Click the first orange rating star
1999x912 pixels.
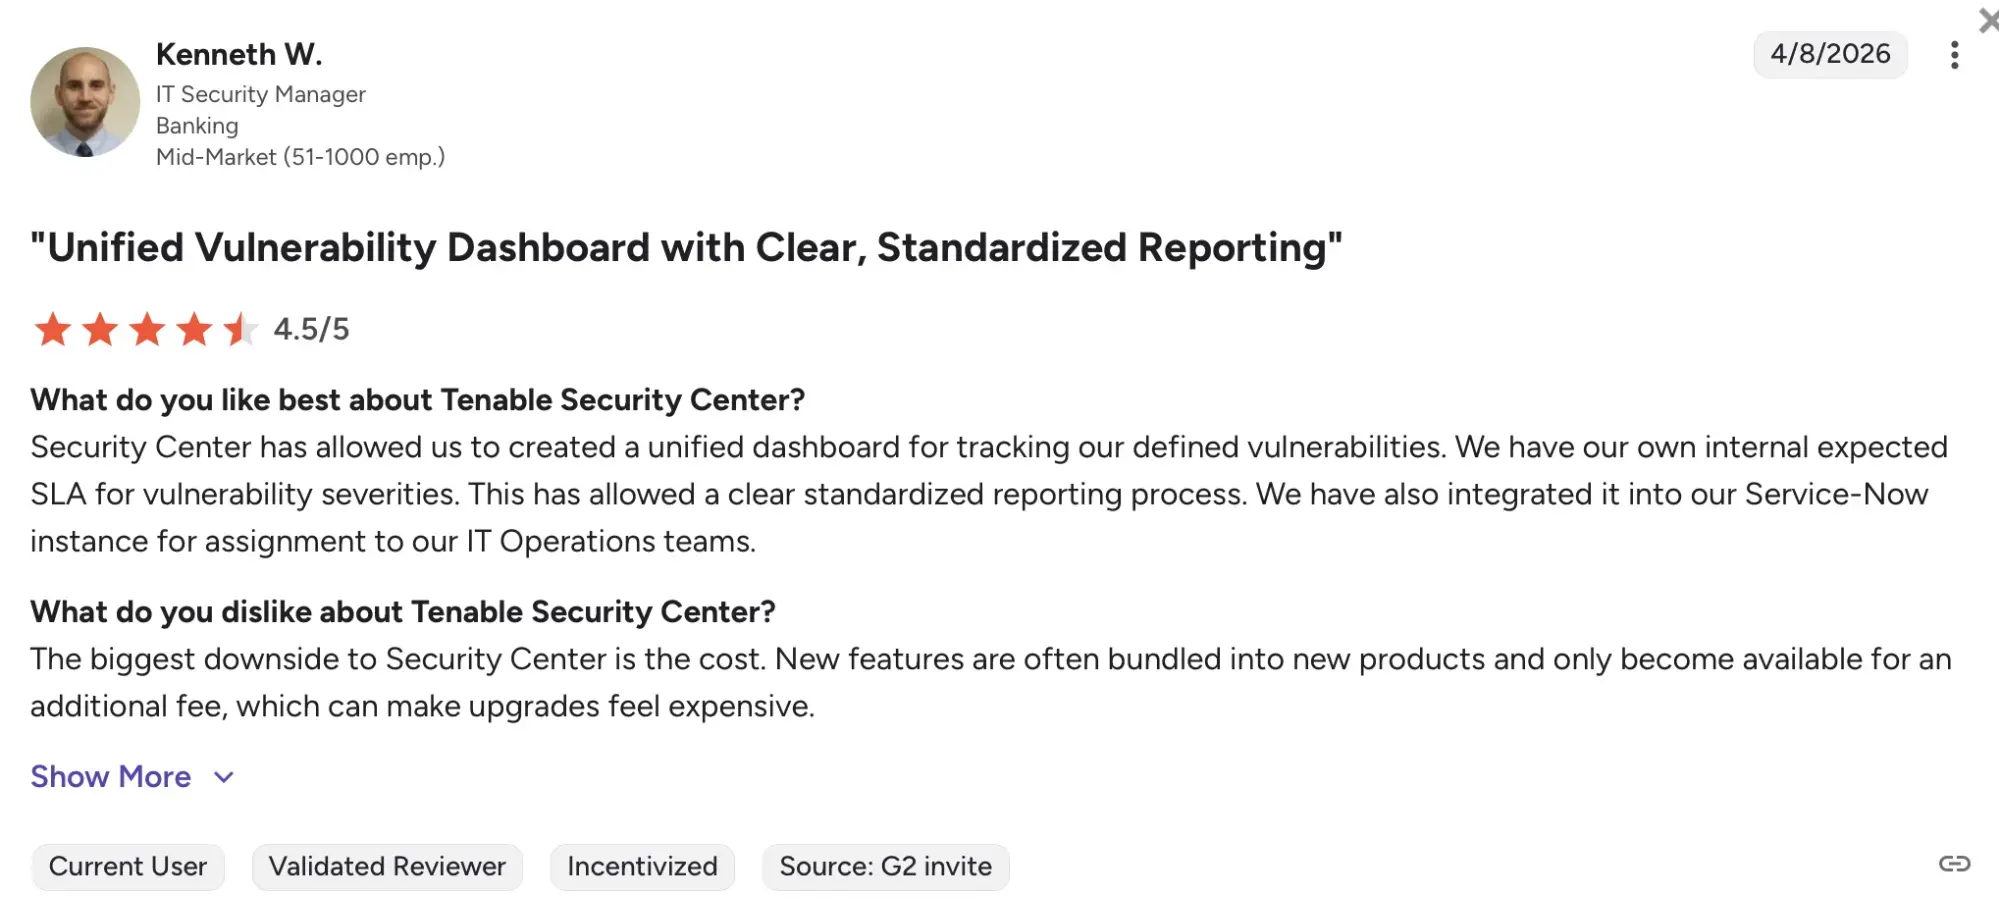point(52,329)
